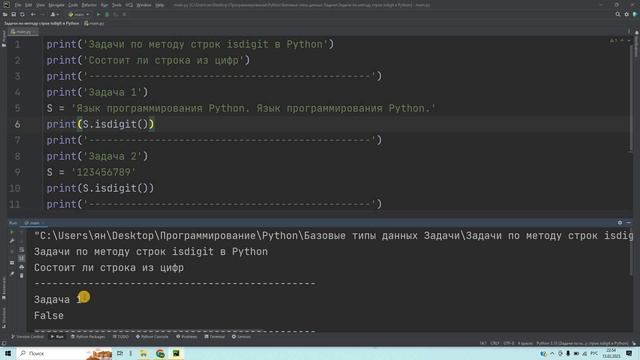Screen dimensions: 640x360
Task: Open the Project tool window sidebar button
Action: [x=4, y=39]
